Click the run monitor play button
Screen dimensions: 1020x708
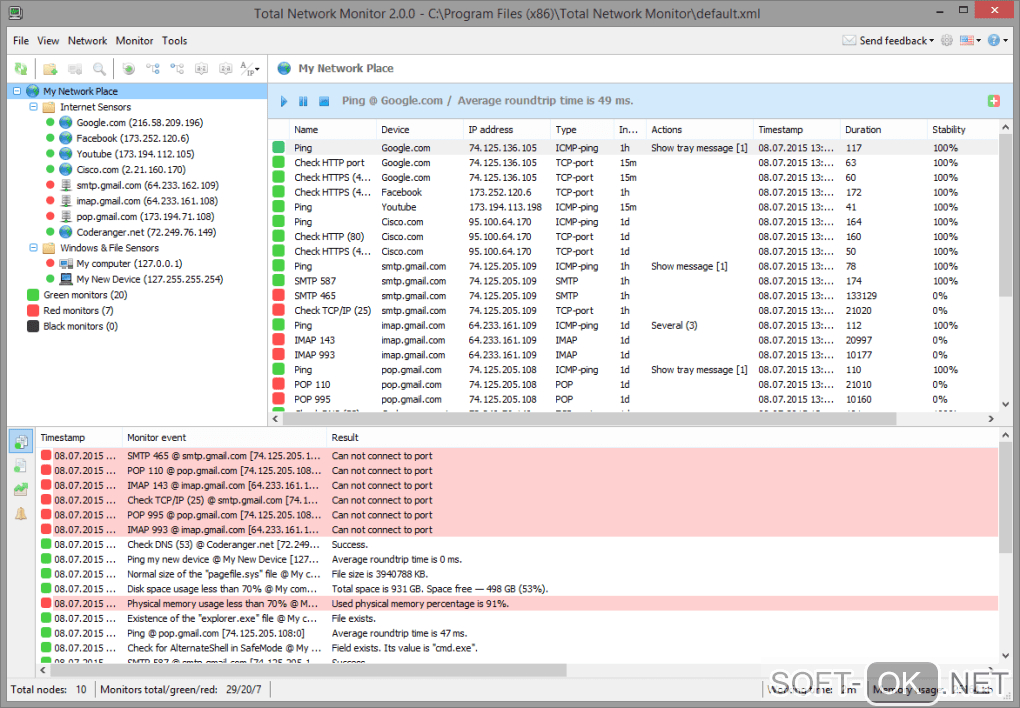click(284, 101)
